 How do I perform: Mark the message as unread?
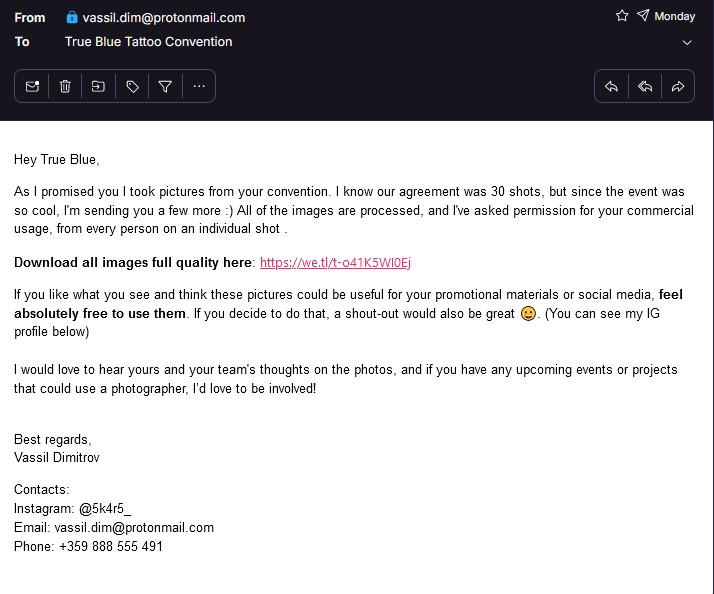coord(32,87)
